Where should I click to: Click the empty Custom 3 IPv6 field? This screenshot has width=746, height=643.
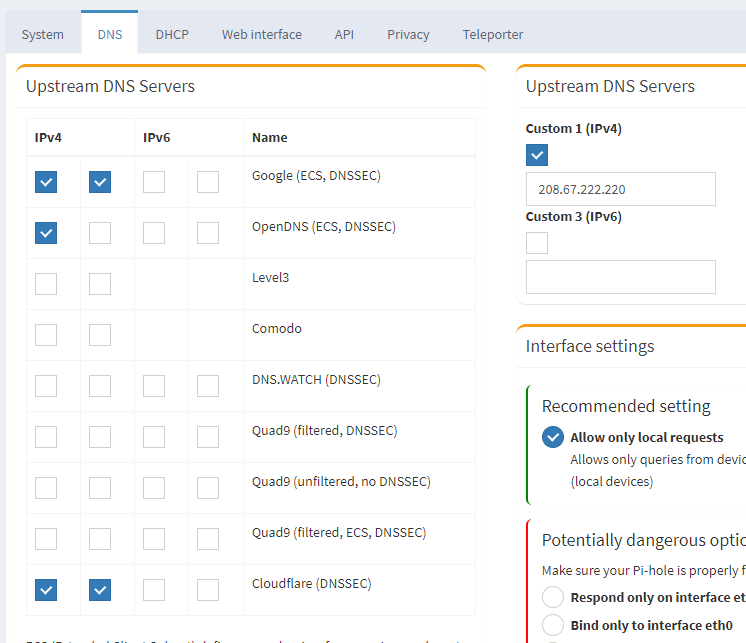[620, 277]
